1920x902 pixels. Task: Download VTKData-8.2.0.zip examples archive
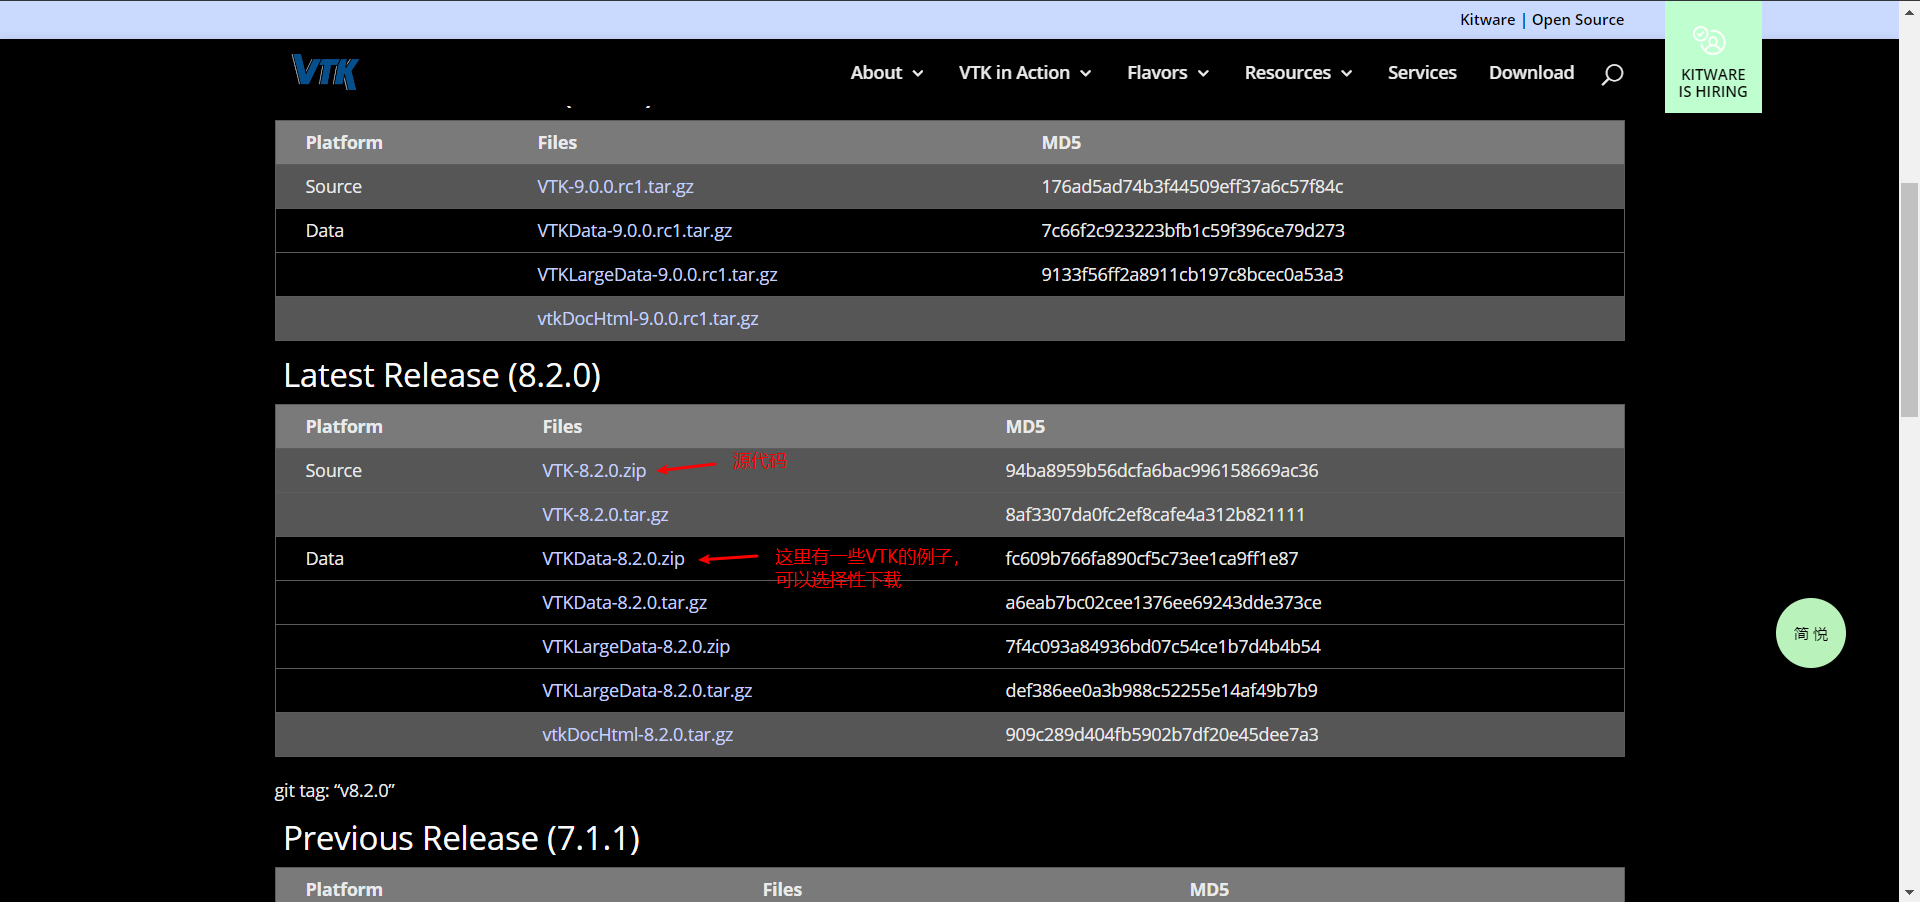(x=613, y=559)
